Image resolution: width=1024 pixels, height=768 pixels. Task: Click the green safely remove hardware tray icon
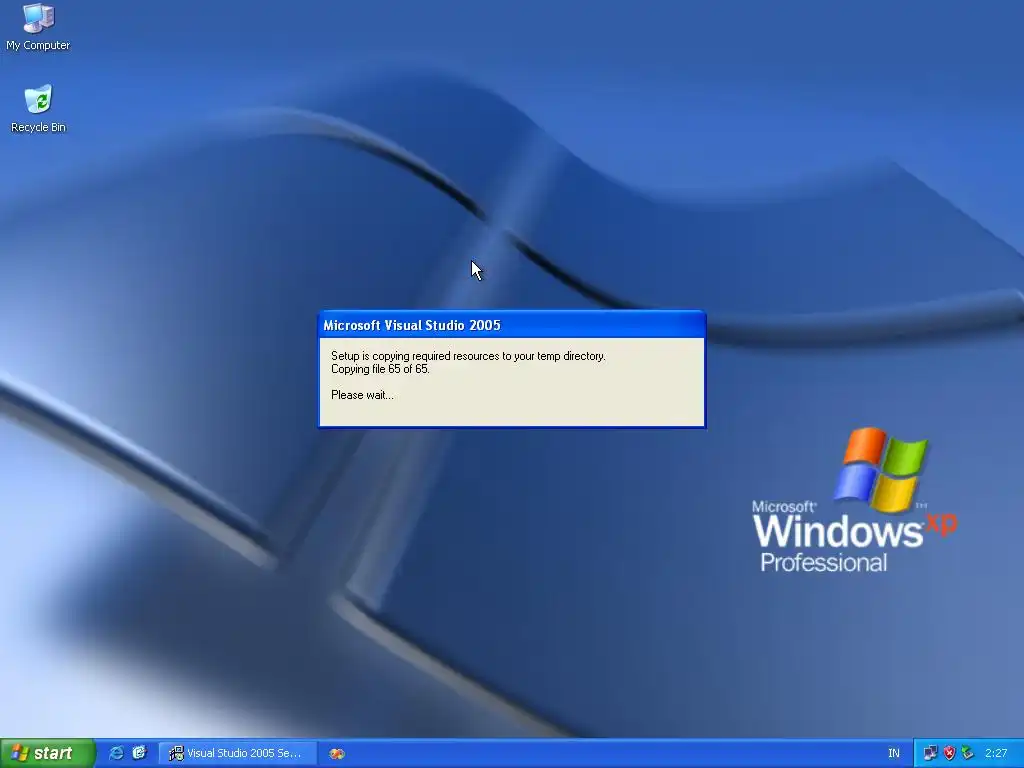967,753
